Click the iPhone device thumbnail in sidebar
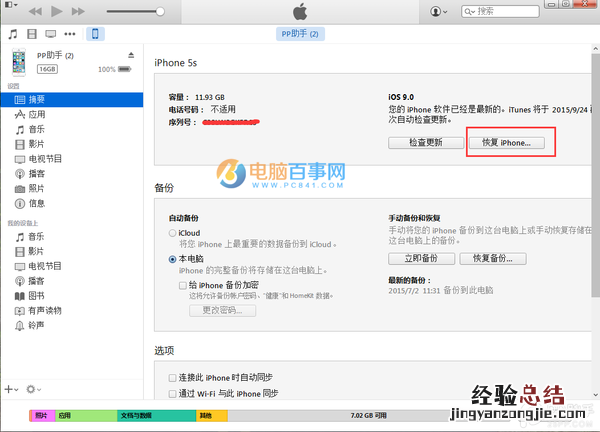Image resolution: width=600 pixels, height=432 pixels. coord(19,62)
